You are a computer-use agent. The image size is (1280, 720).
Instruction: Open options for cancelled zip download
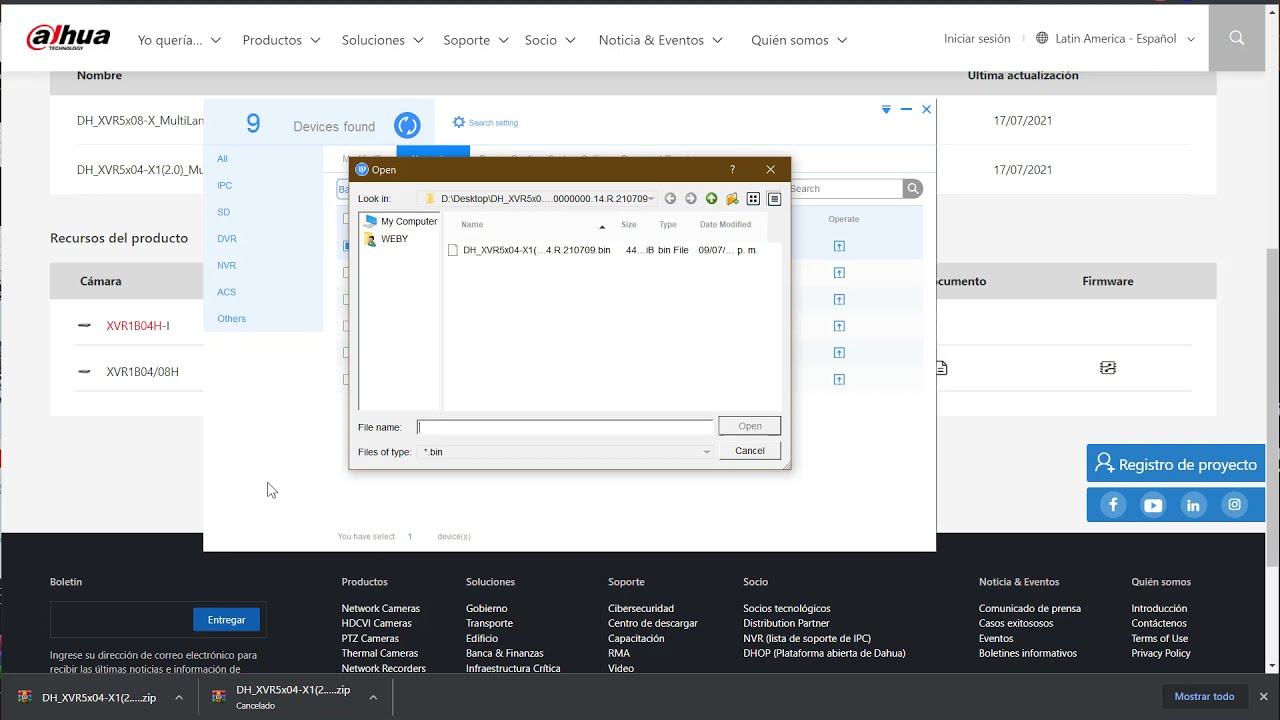373,697
